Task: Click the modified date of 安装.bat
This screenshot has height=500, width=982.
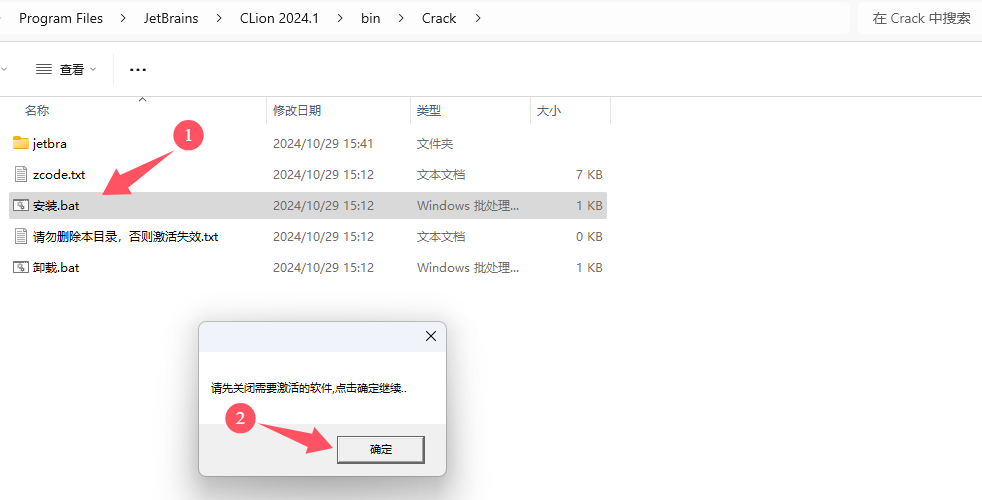Action: point(323,206)
